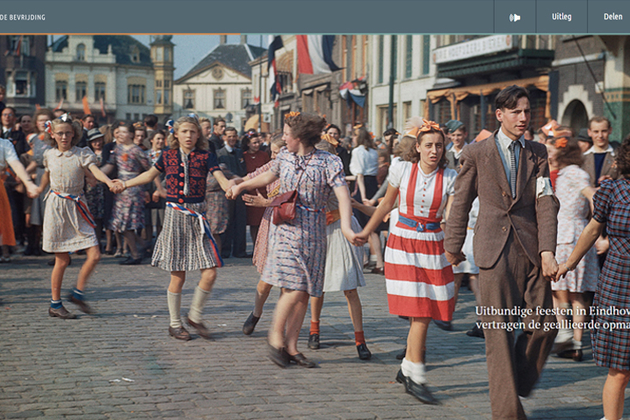
Task: Open the Uitleg explanation menu
Action: tap(561, 17)
